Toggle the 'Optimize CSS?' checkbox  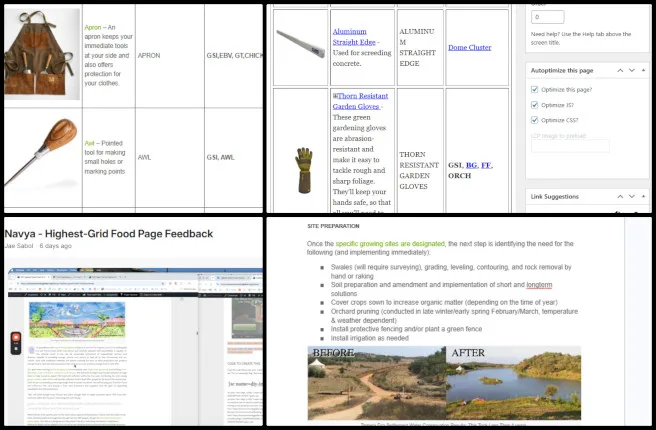[534, 120]
